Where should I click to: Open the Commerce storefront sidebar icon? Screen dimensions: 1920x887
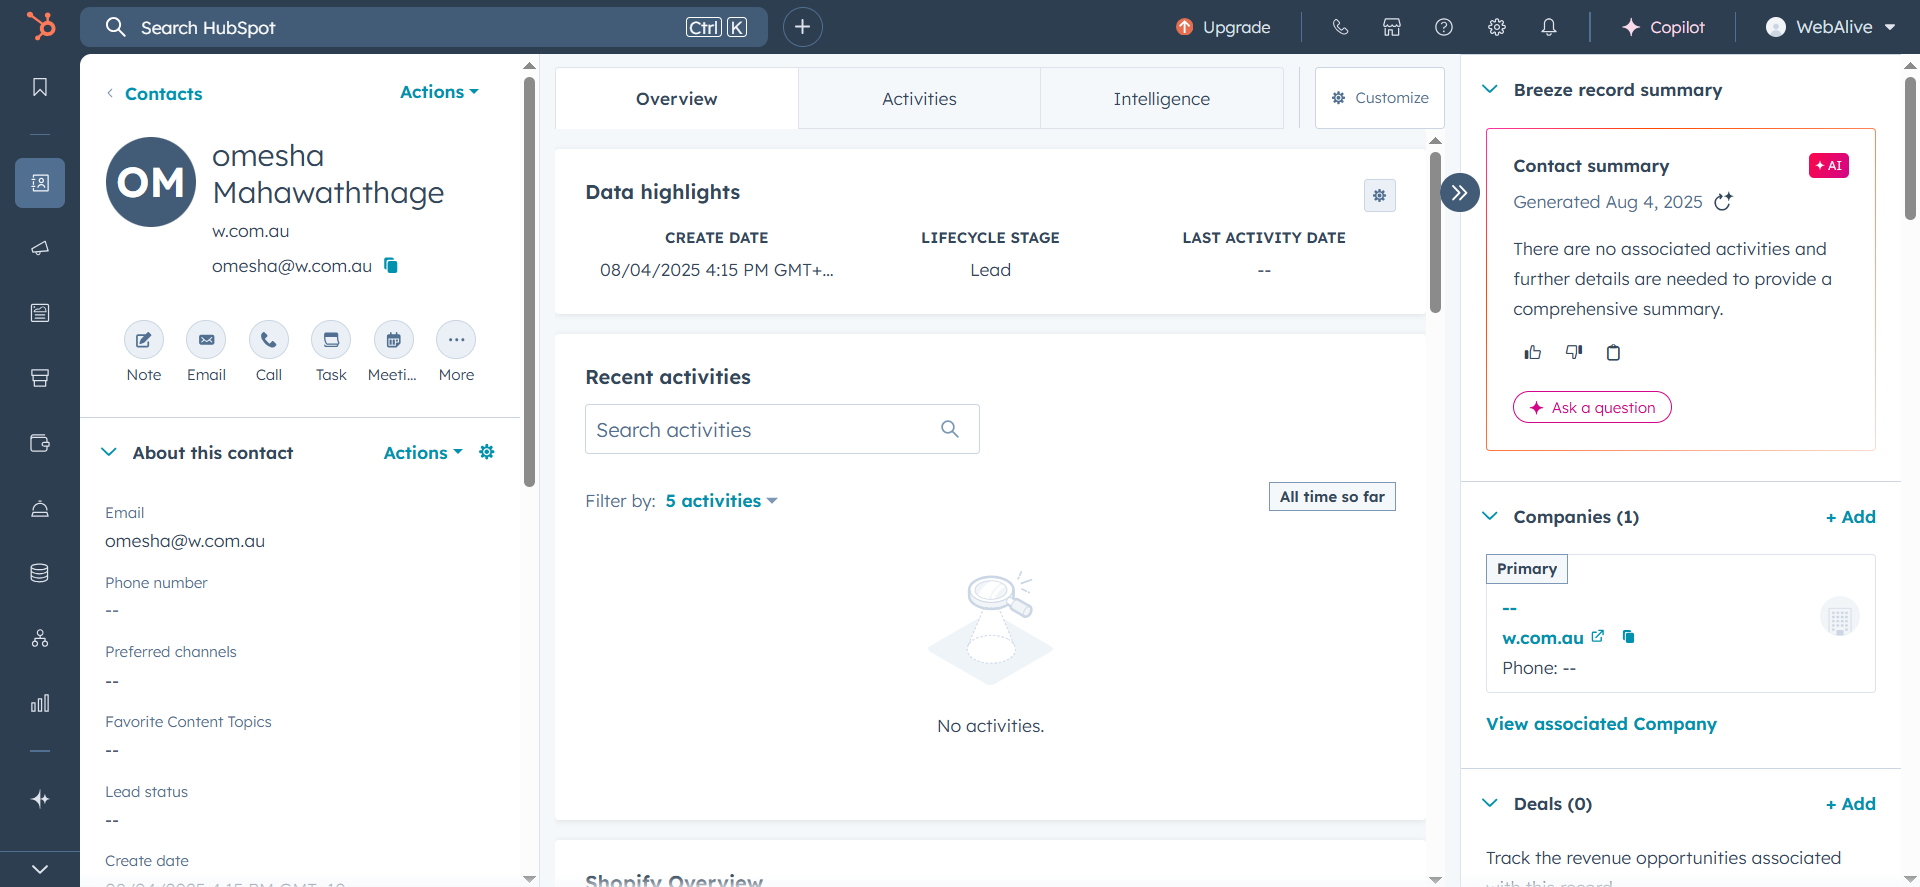pos(40,378)
